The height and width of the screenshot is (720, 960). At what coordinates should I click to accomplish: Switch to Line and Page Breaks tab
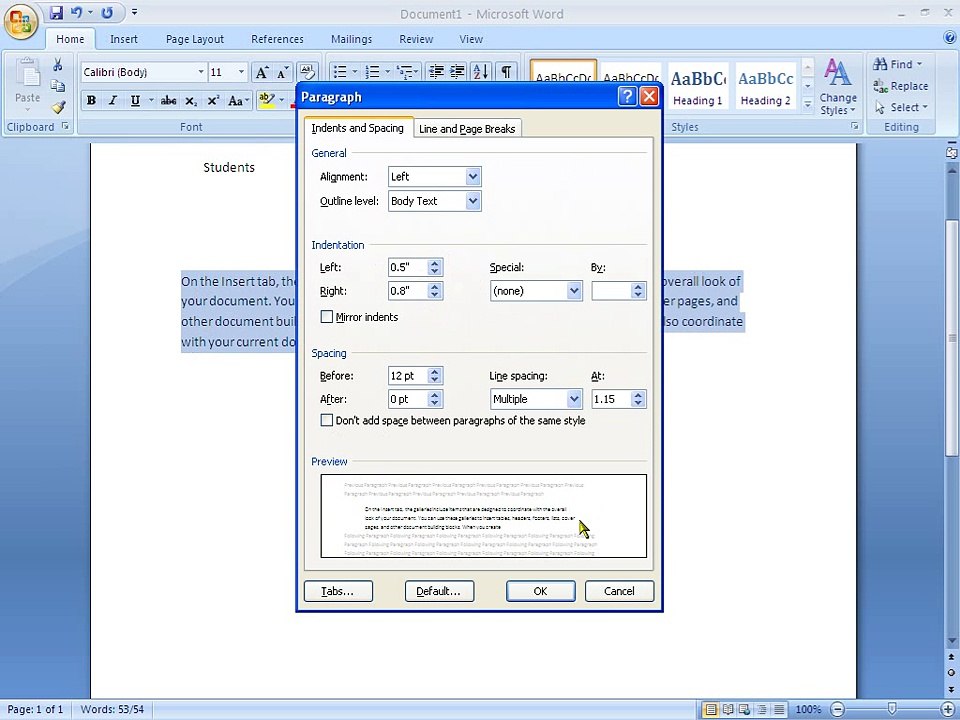[x=467, y=129]
